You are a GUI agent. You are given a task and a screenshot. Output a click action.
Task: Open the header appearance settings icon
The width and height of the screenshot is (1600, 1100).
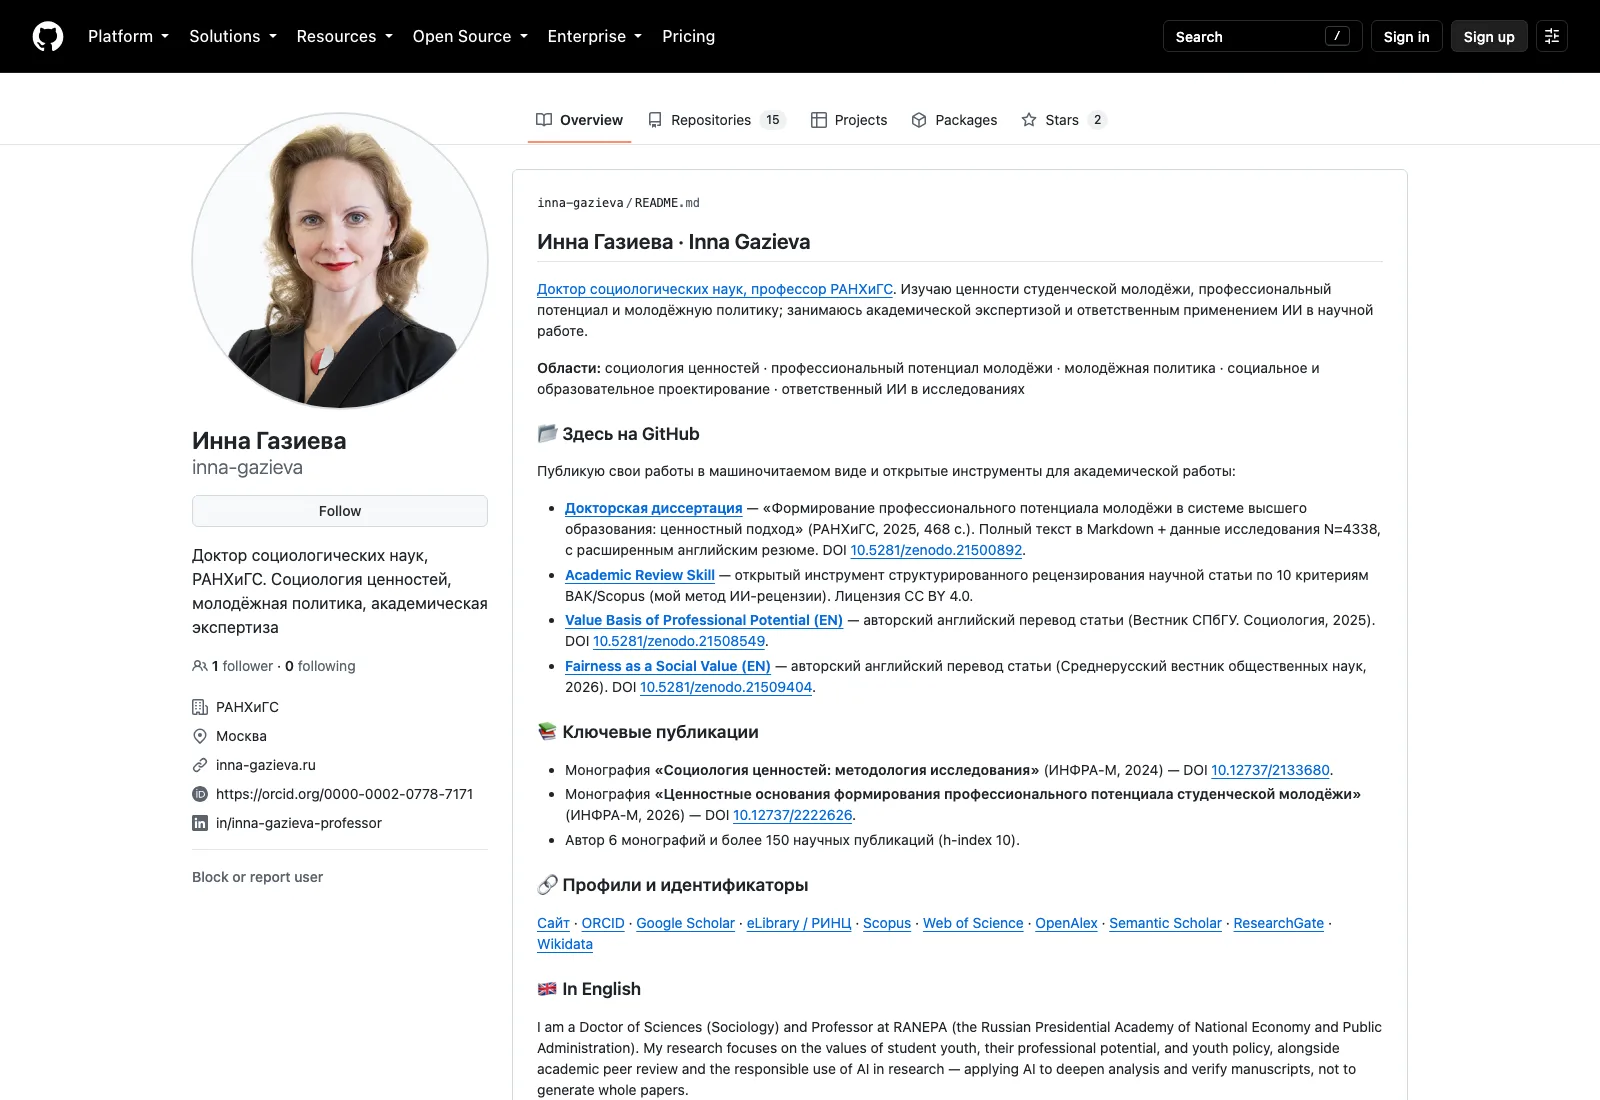[1552, 36]
